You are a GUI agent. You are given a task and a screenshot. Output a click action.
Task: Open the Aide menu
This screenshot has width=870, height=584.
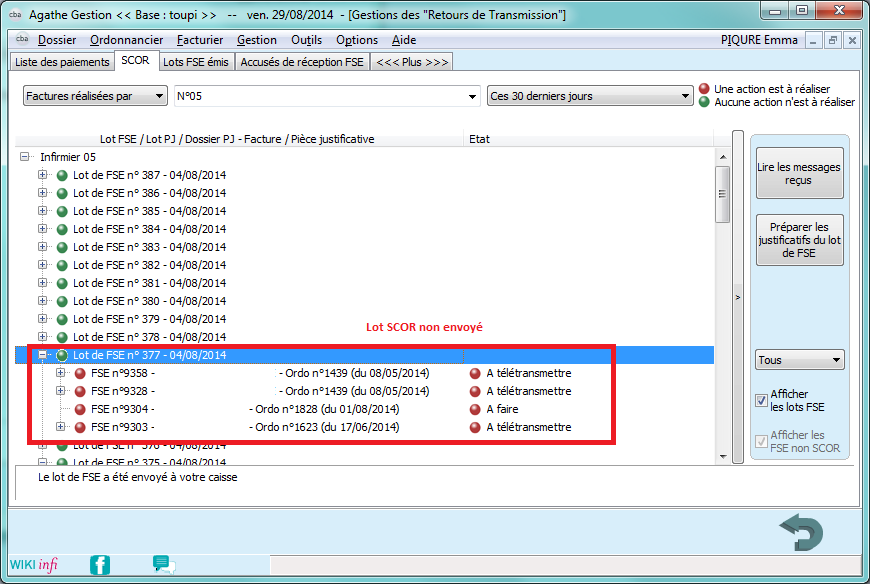click(404, 40)
